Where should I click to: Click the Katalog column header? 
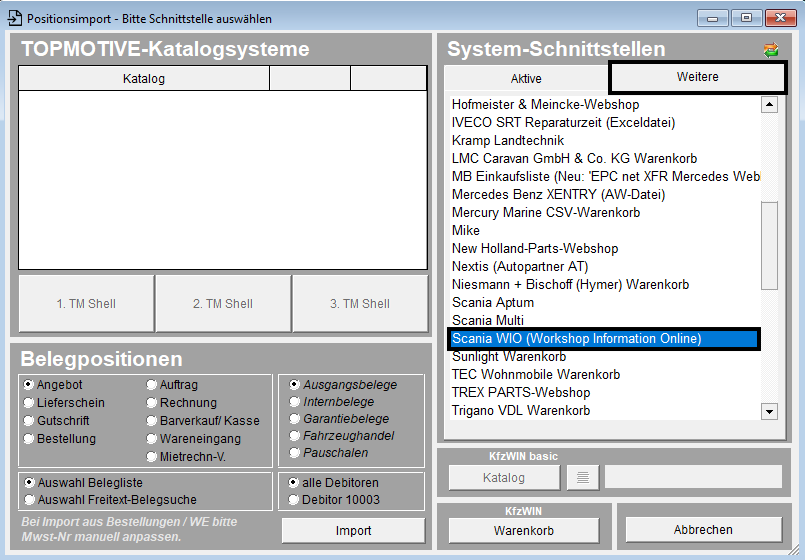click(x=144, y=79)
